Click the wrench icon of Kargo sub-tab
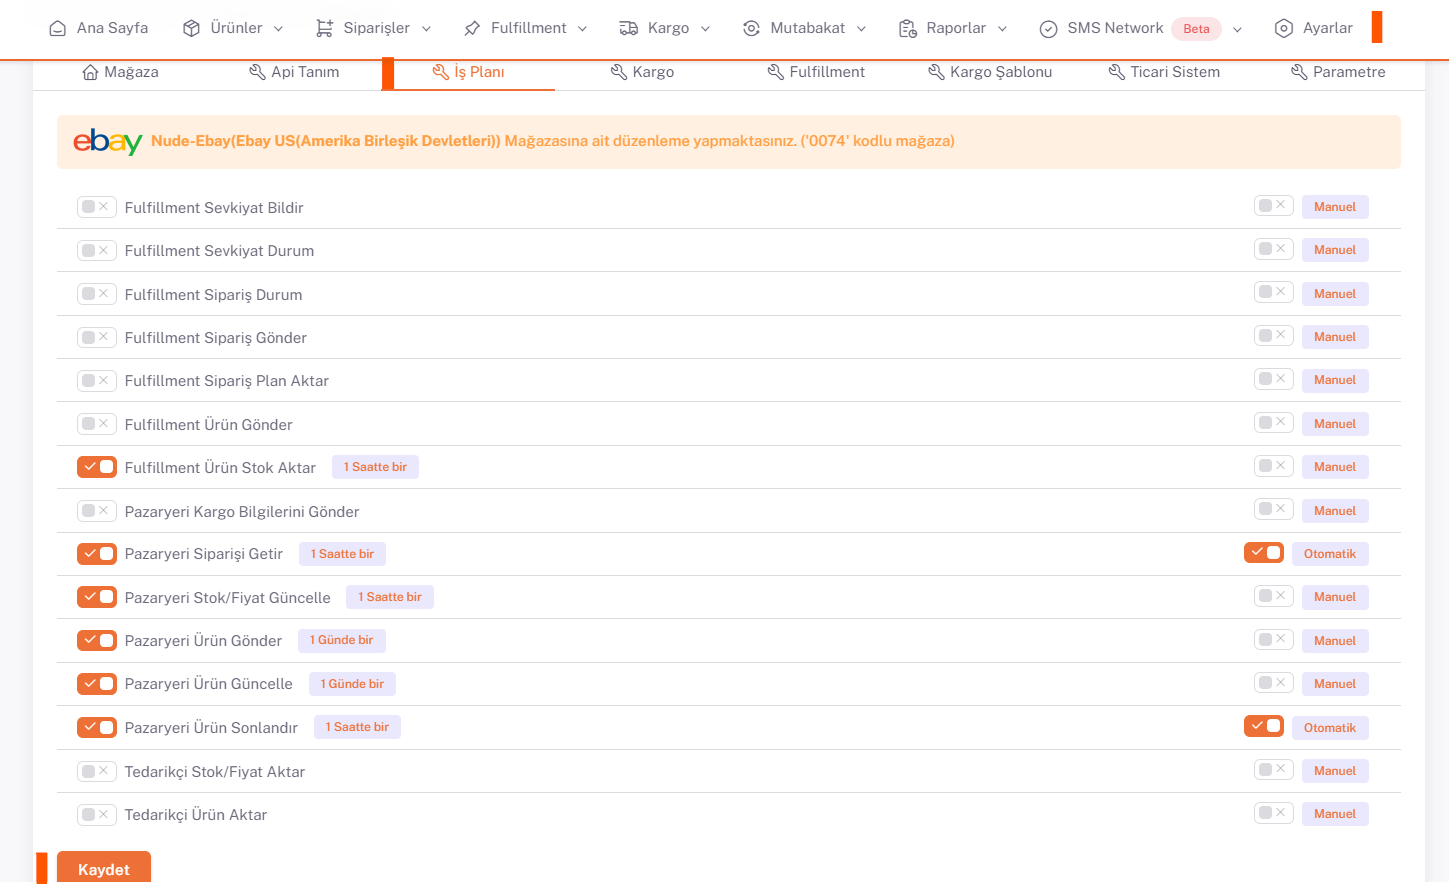This screenshot has height=885, width=1449. coord(618,72)
